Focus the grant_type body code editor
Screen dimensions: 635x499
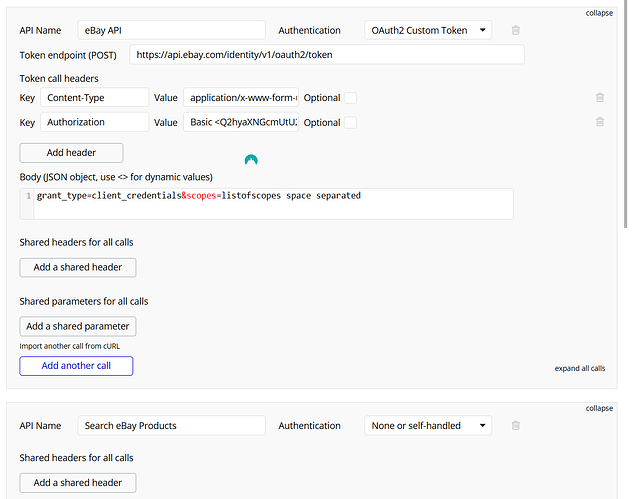click(x=270, y=203)
